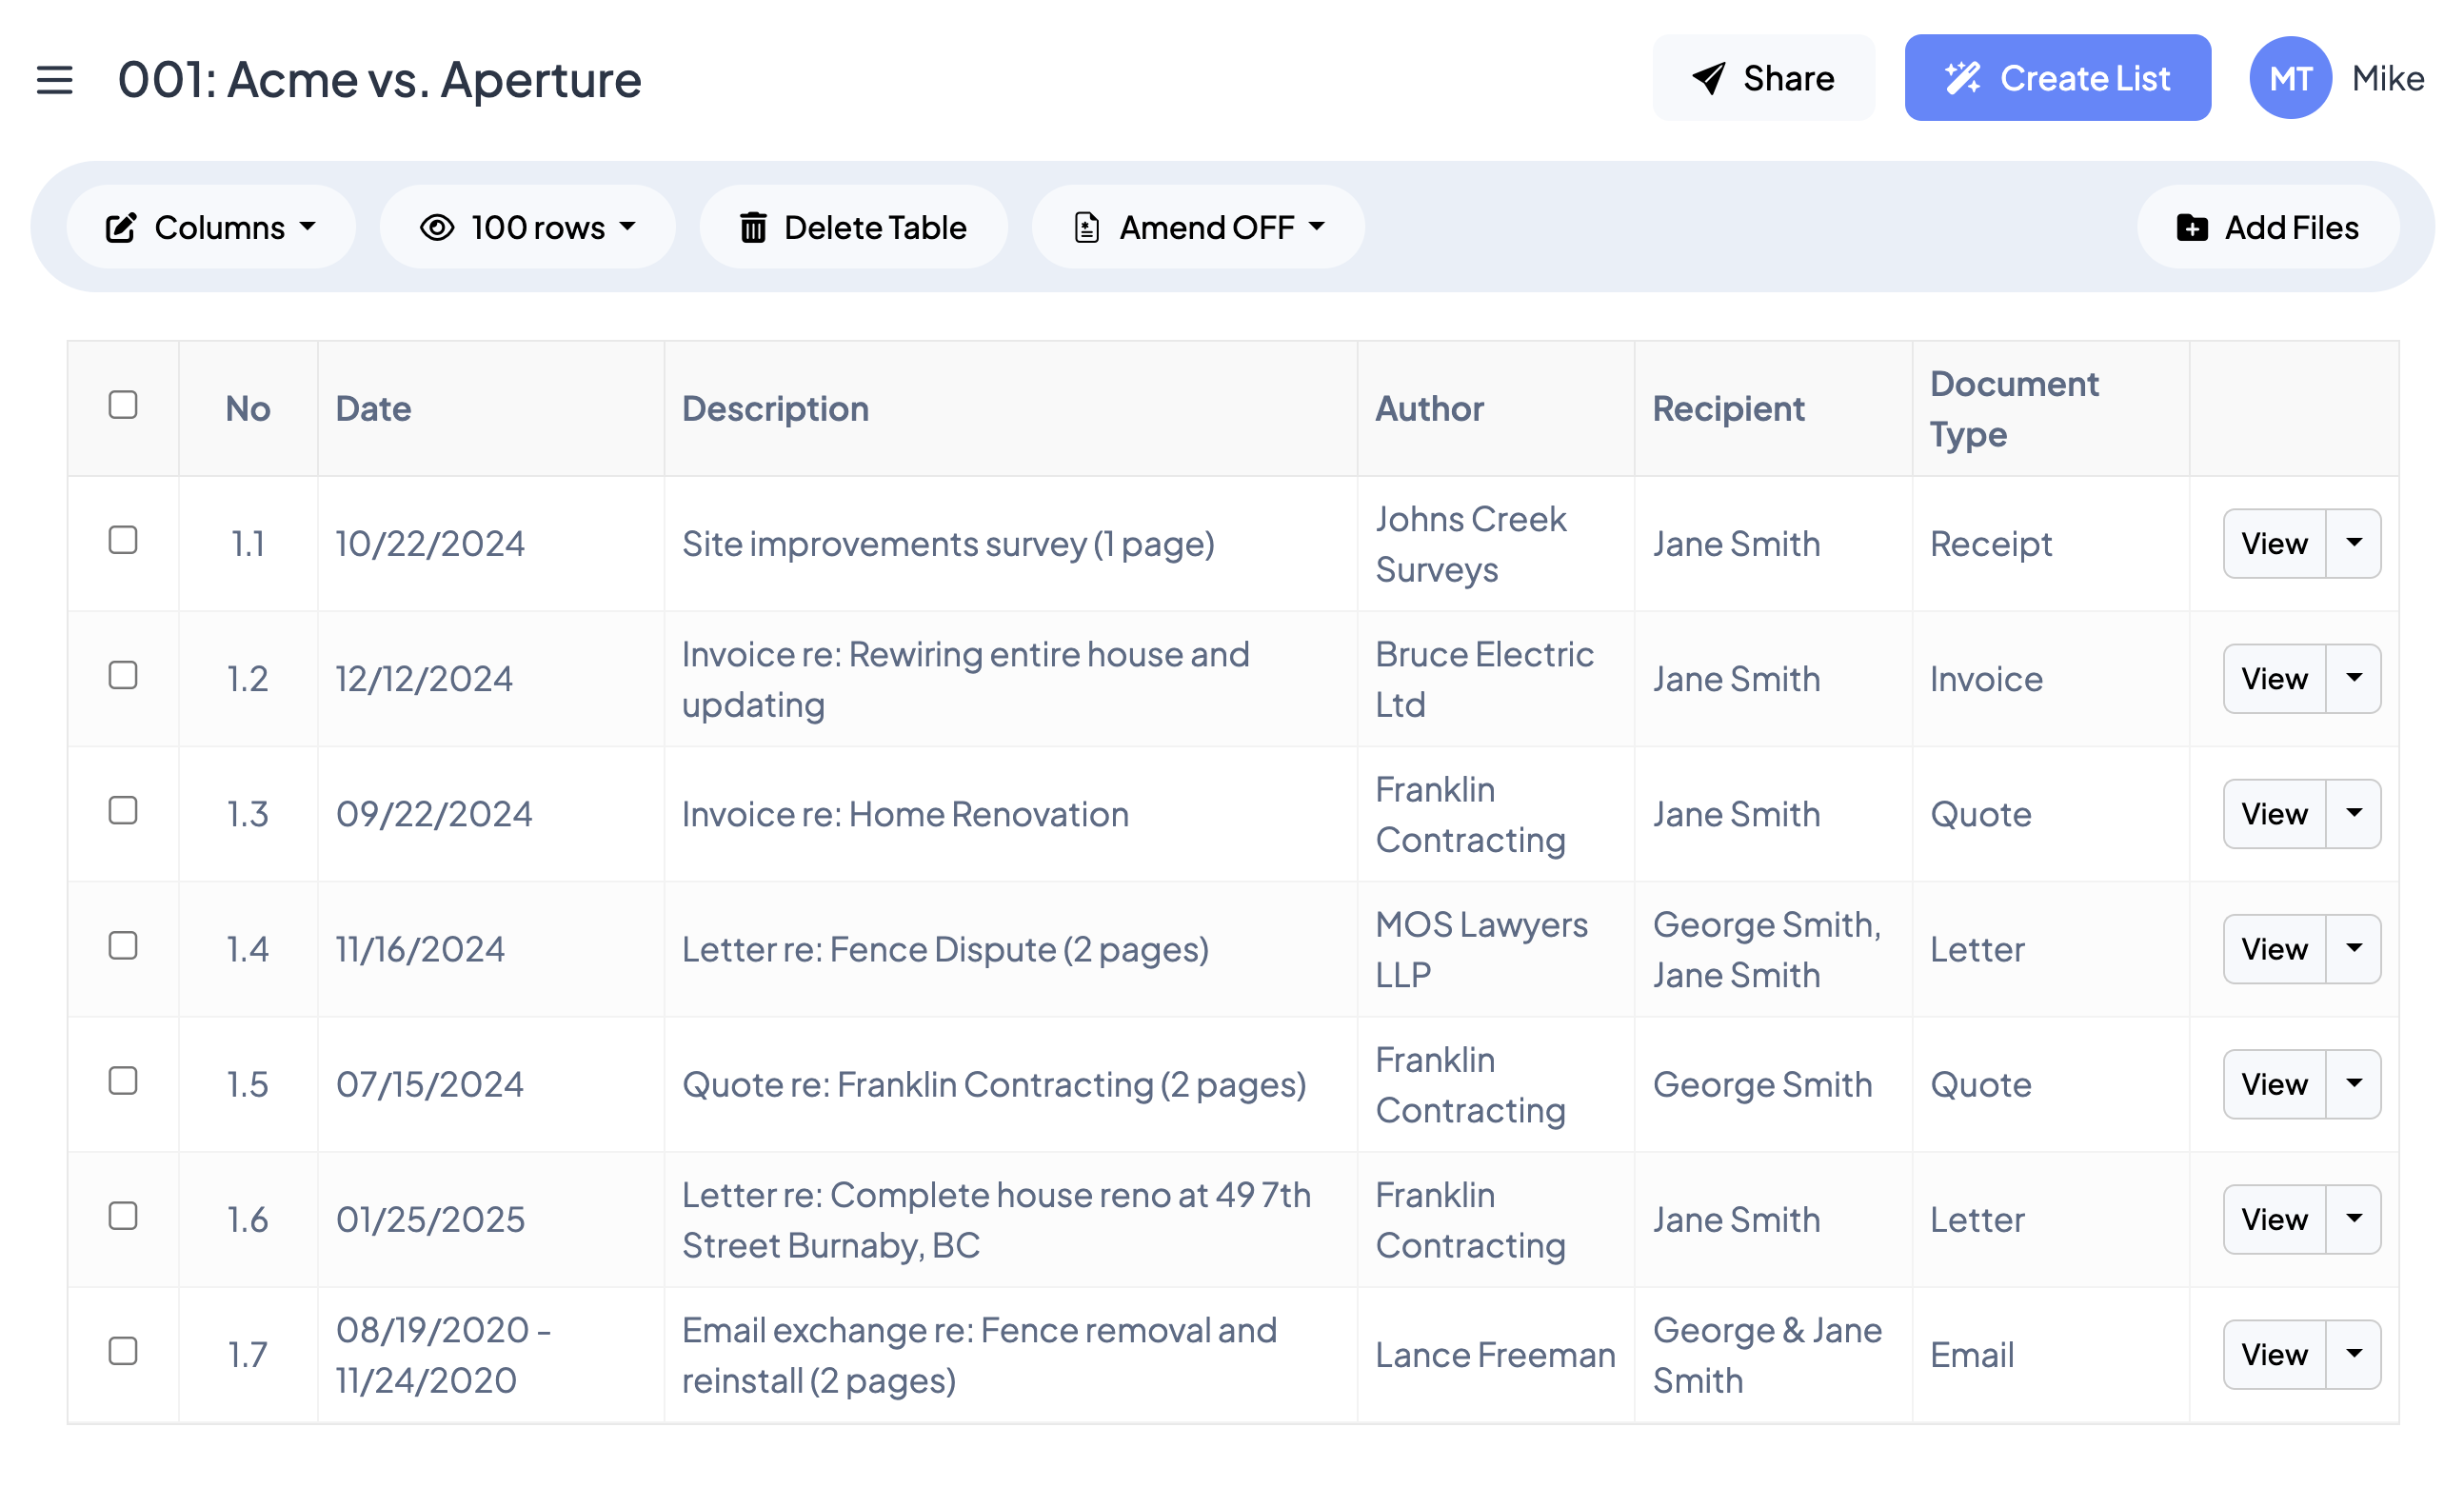
Task: Click the pencil edit Columns icon
Action: [x=121, y=228]
